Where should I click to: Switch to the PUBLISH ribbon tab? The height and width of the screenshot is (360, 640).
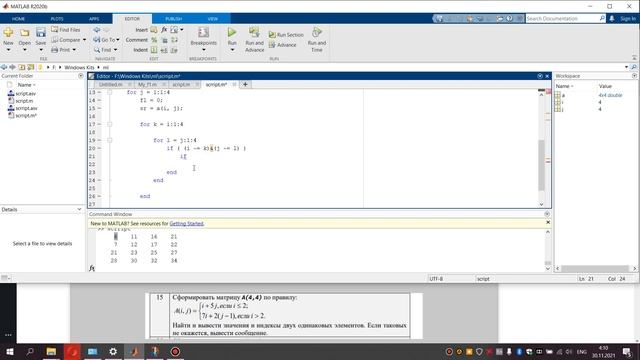click(x=173, y=19)
